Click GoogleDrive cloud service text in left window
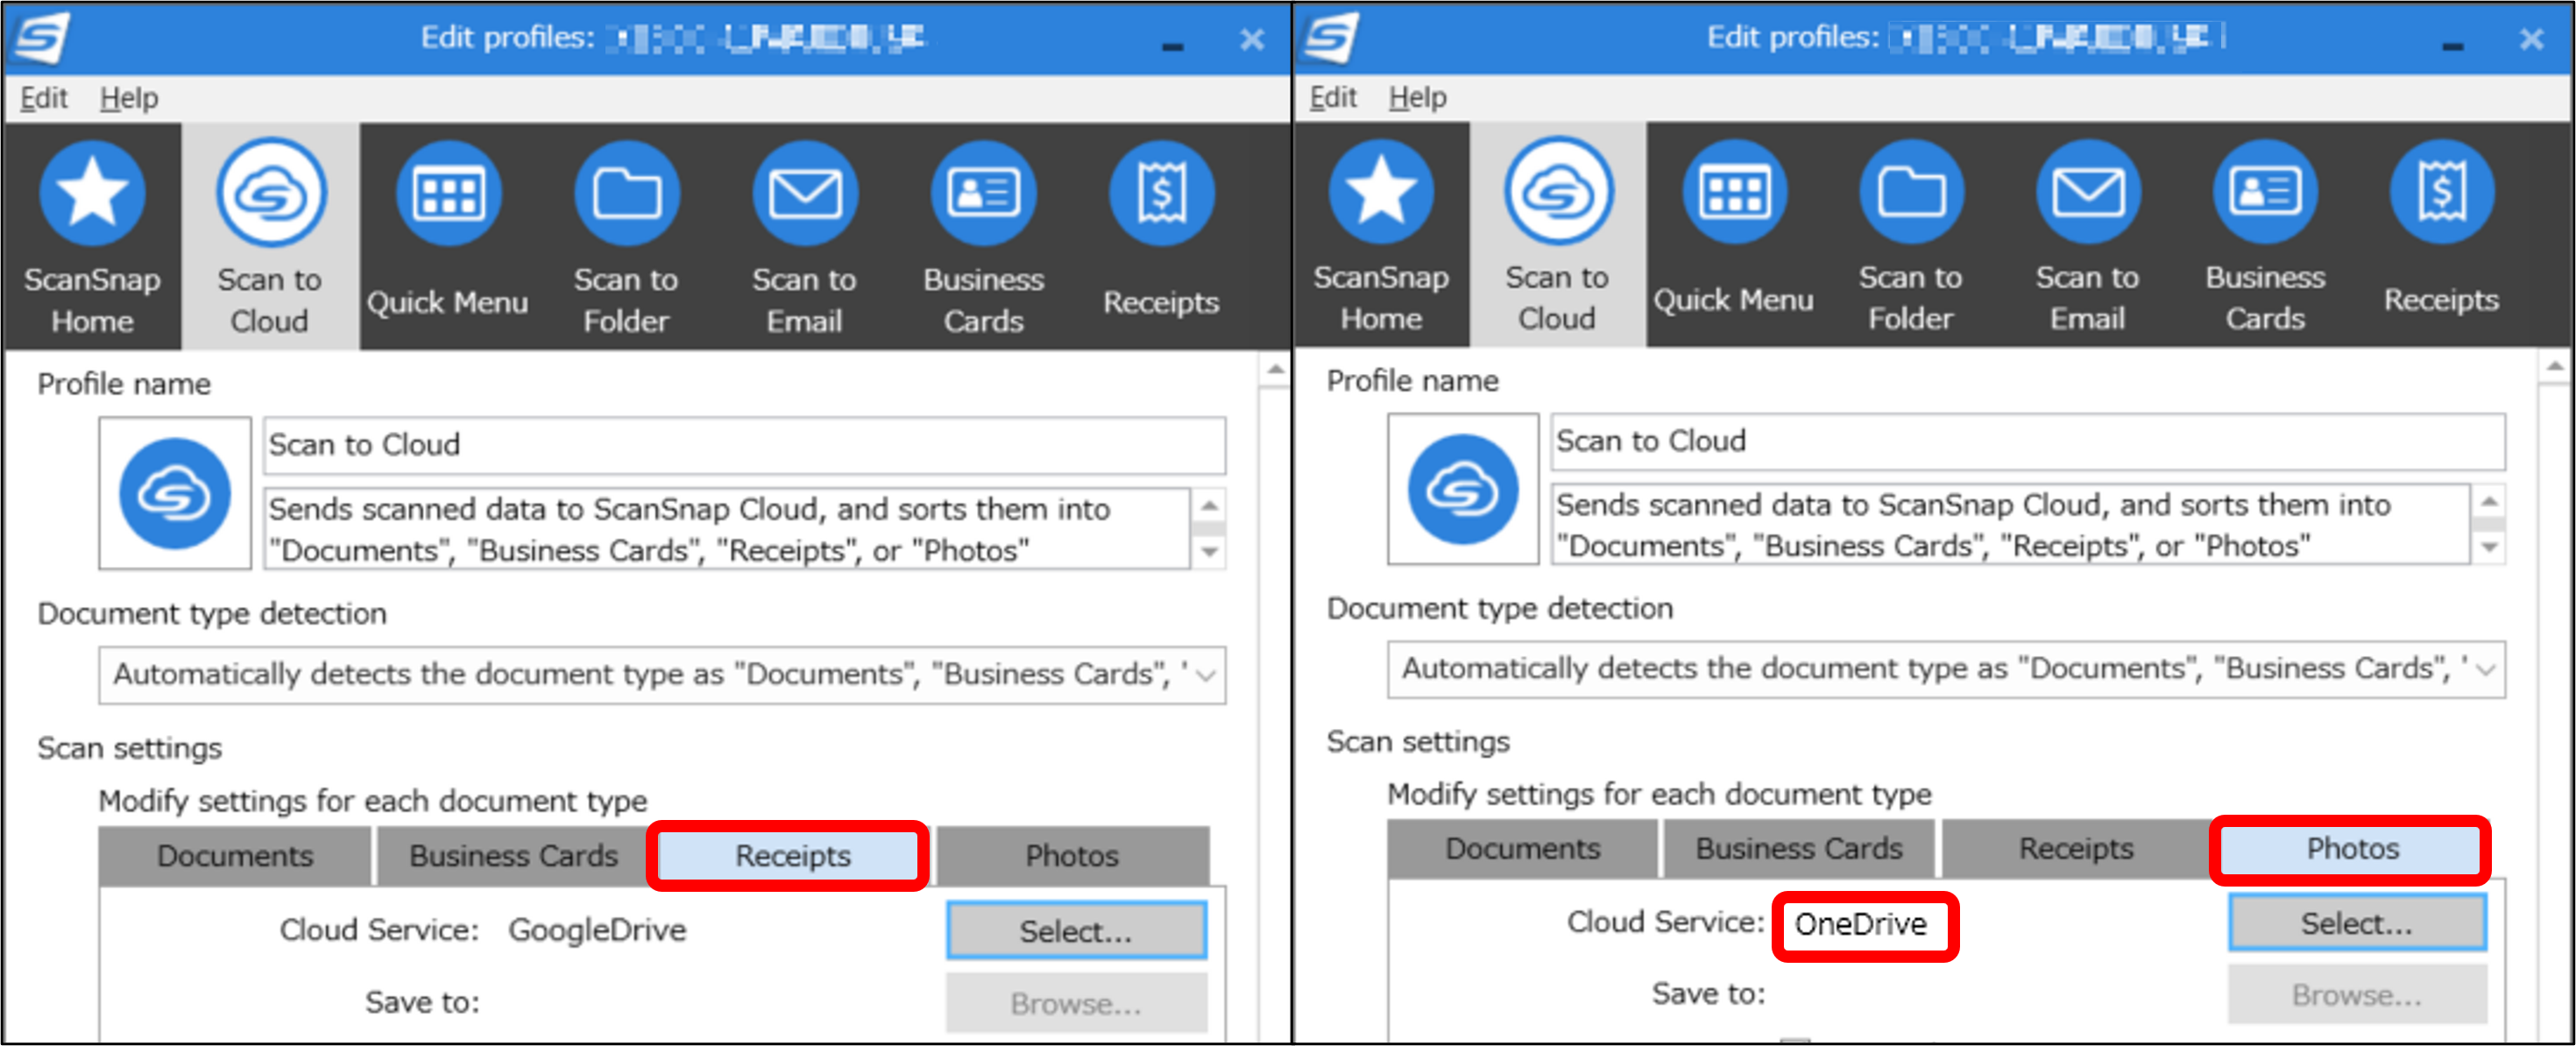 597,930
